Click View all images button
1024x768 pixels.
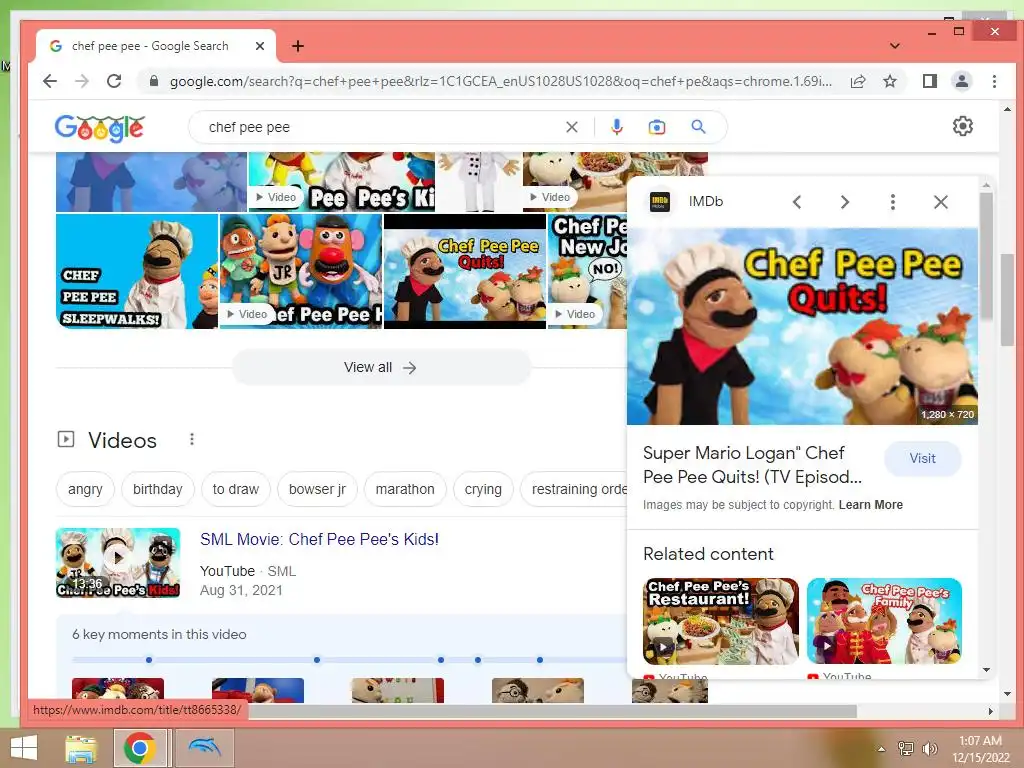(x=381, y=368)
